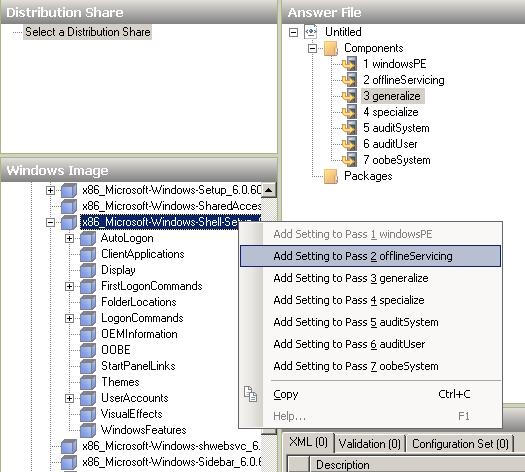This screenshot has width=525, height=472.
Task: Collapse the Components folder in Answer File
Action: pyautogui.click(x=312, y=49)
